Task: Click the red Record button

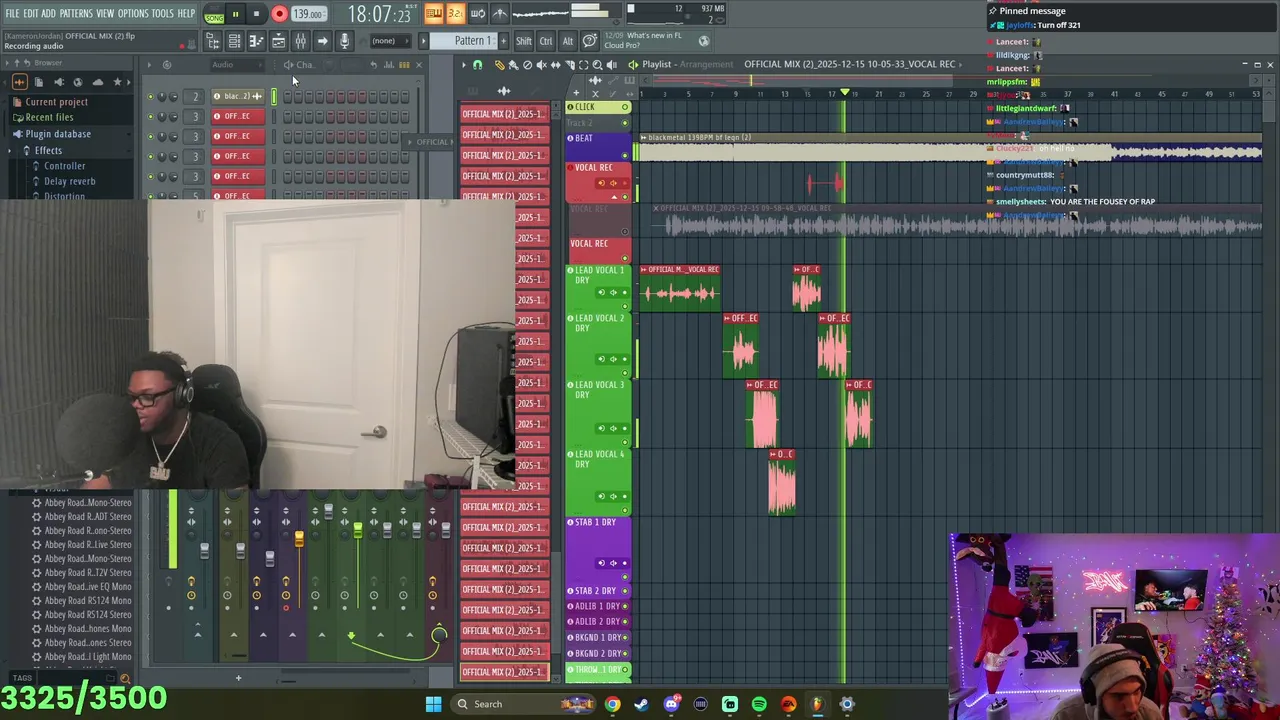Action: [280, 14]
